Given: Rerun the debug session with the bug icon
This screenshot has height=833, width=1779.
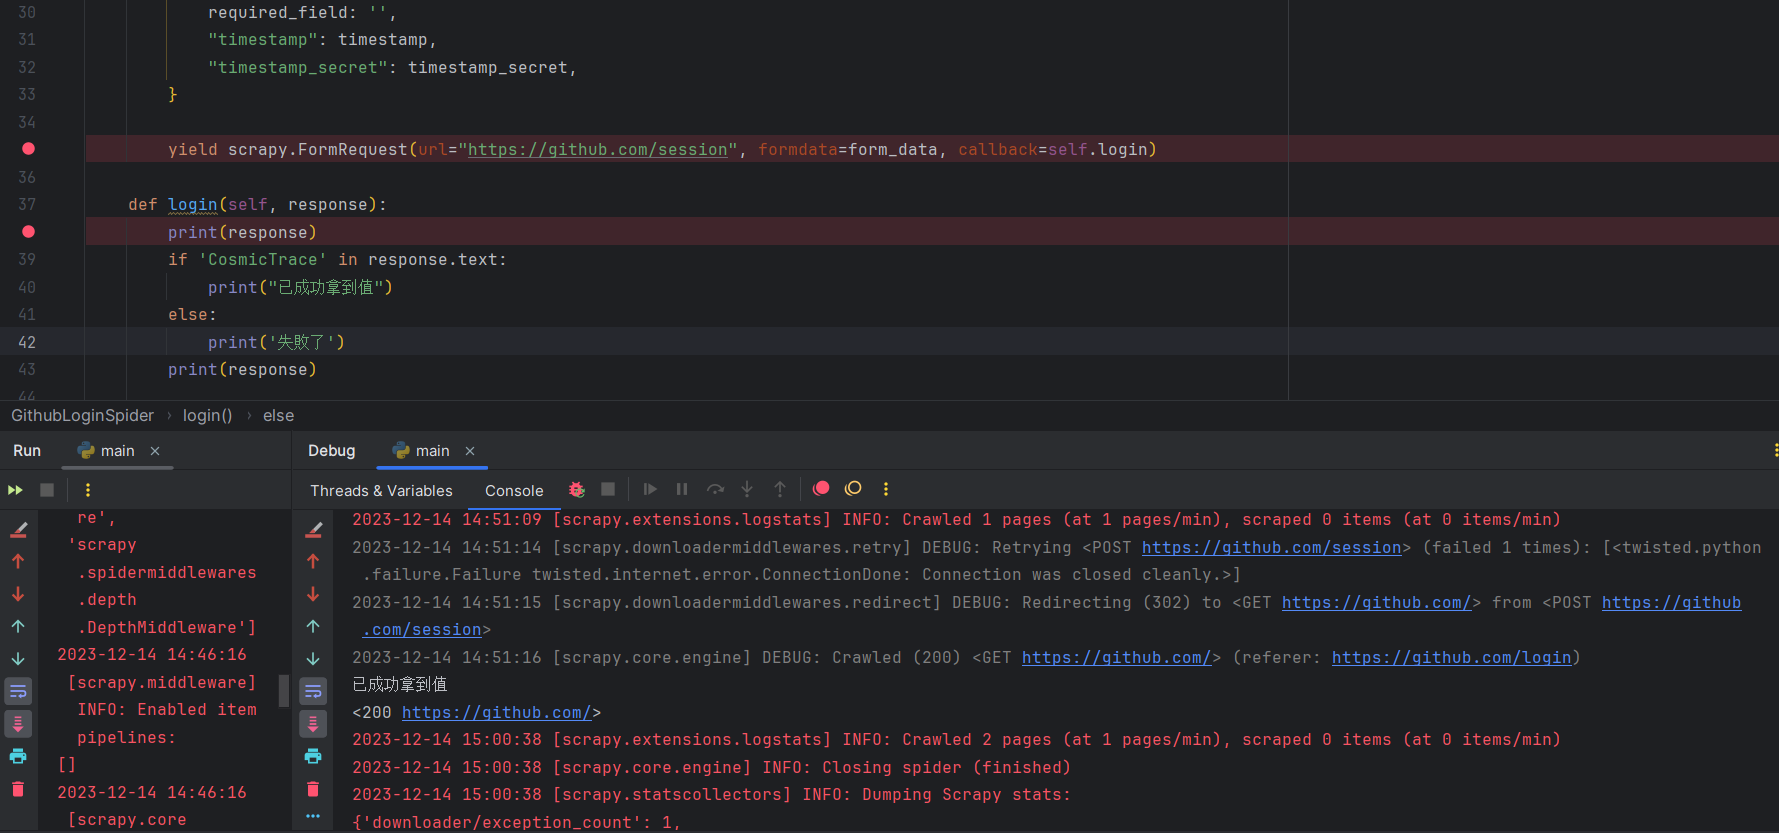Looking at the screenshot, I should coord(577,489).
